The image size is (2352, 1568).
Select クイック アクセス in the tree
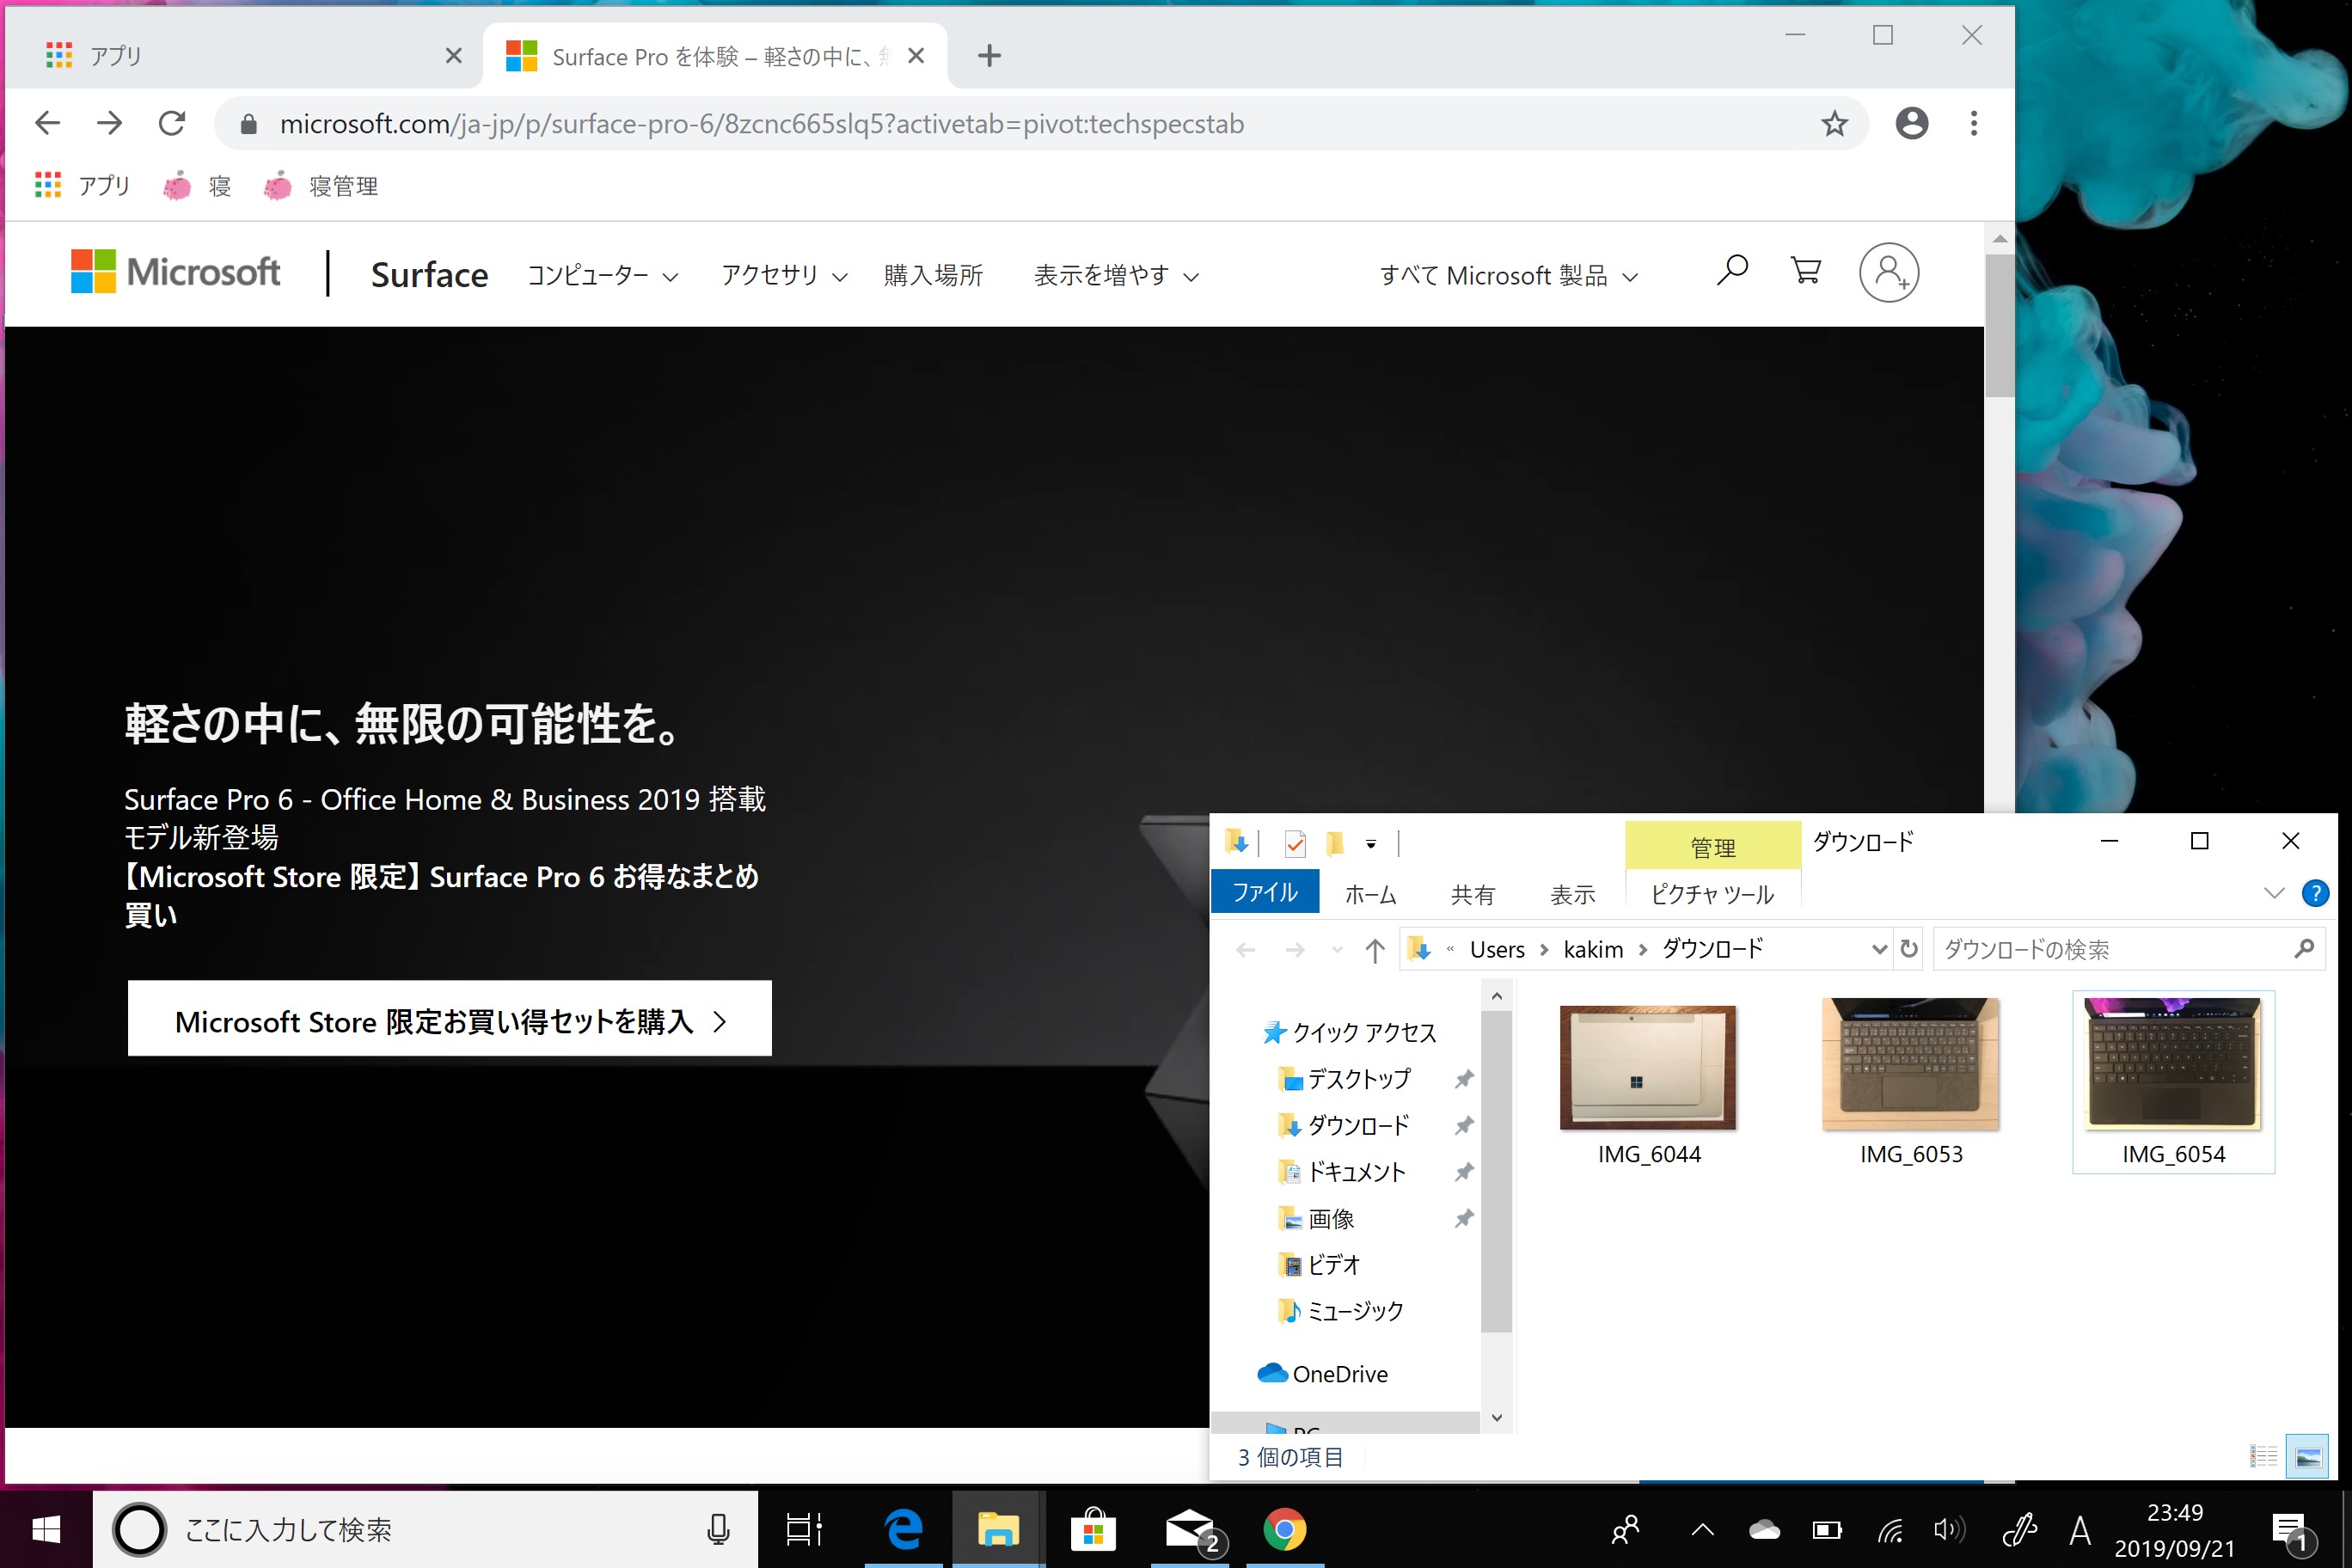(1348, 1033)
